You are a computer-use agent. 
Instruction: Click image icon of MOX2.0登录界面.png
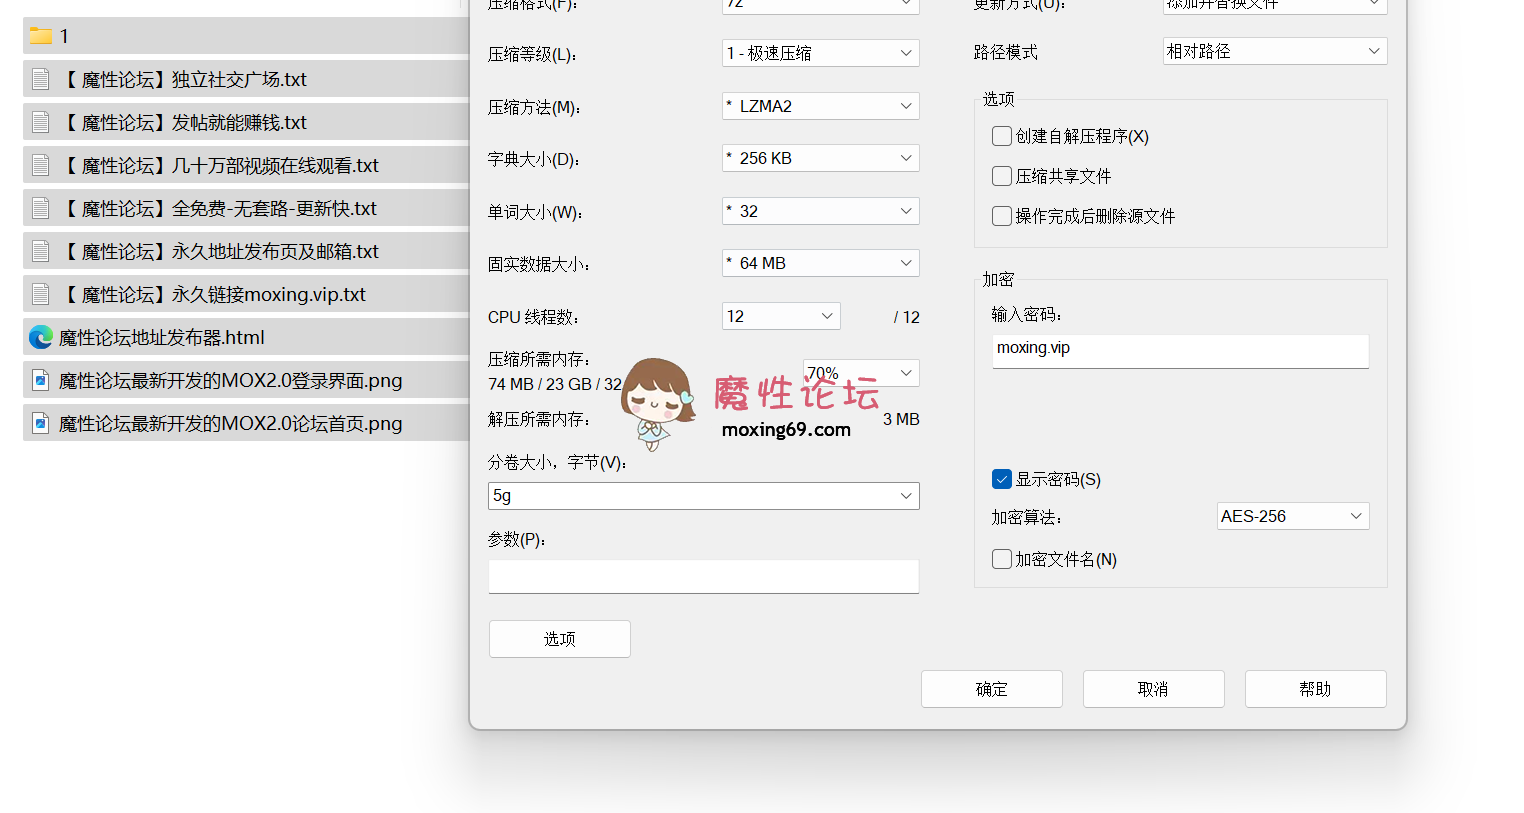41,380
